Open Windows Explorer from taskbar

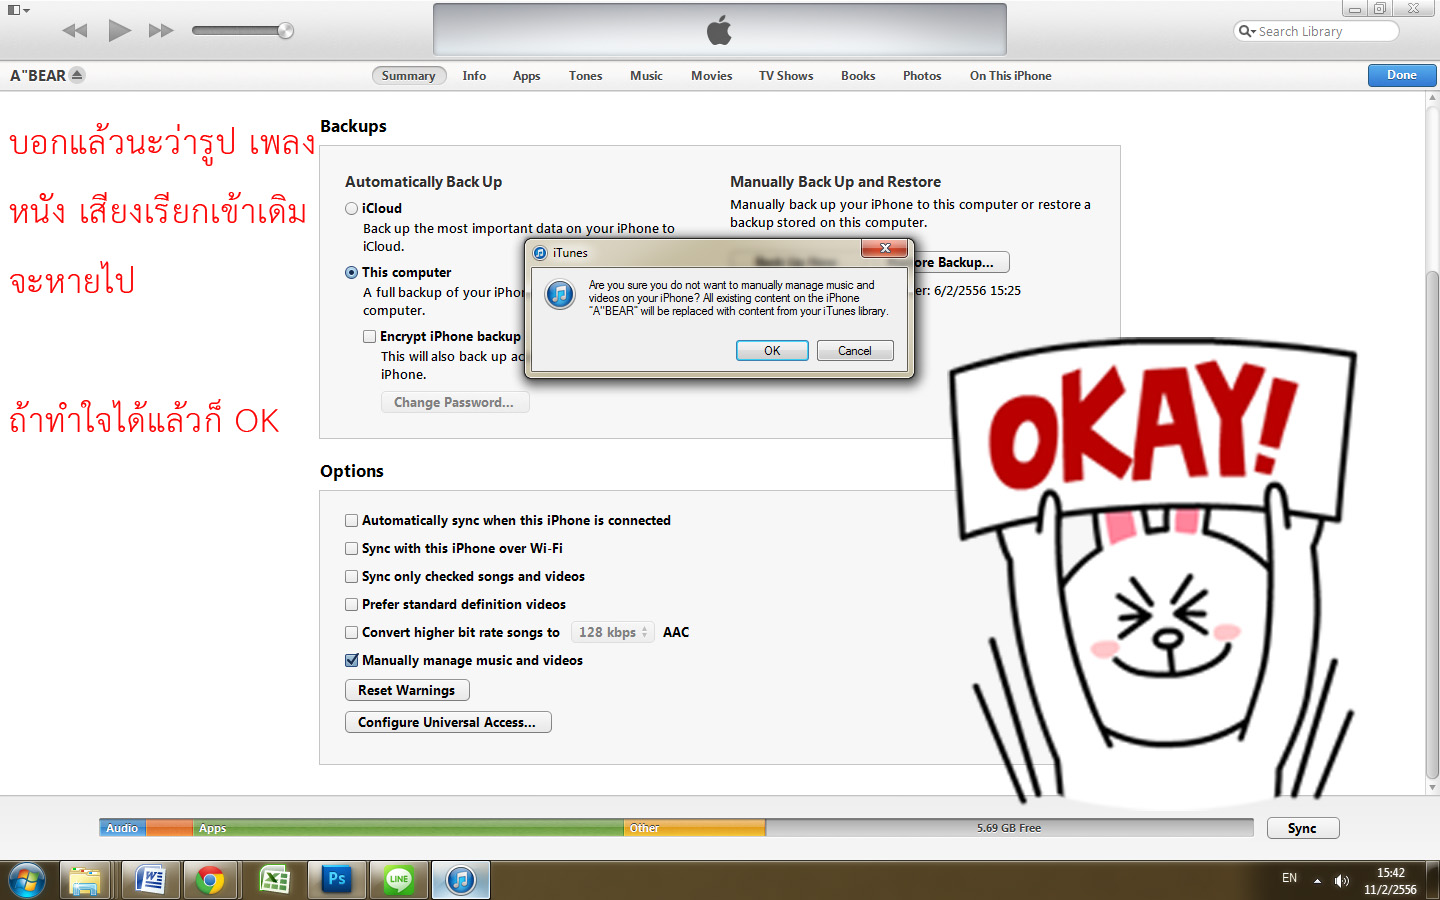(x=85, y=880)
